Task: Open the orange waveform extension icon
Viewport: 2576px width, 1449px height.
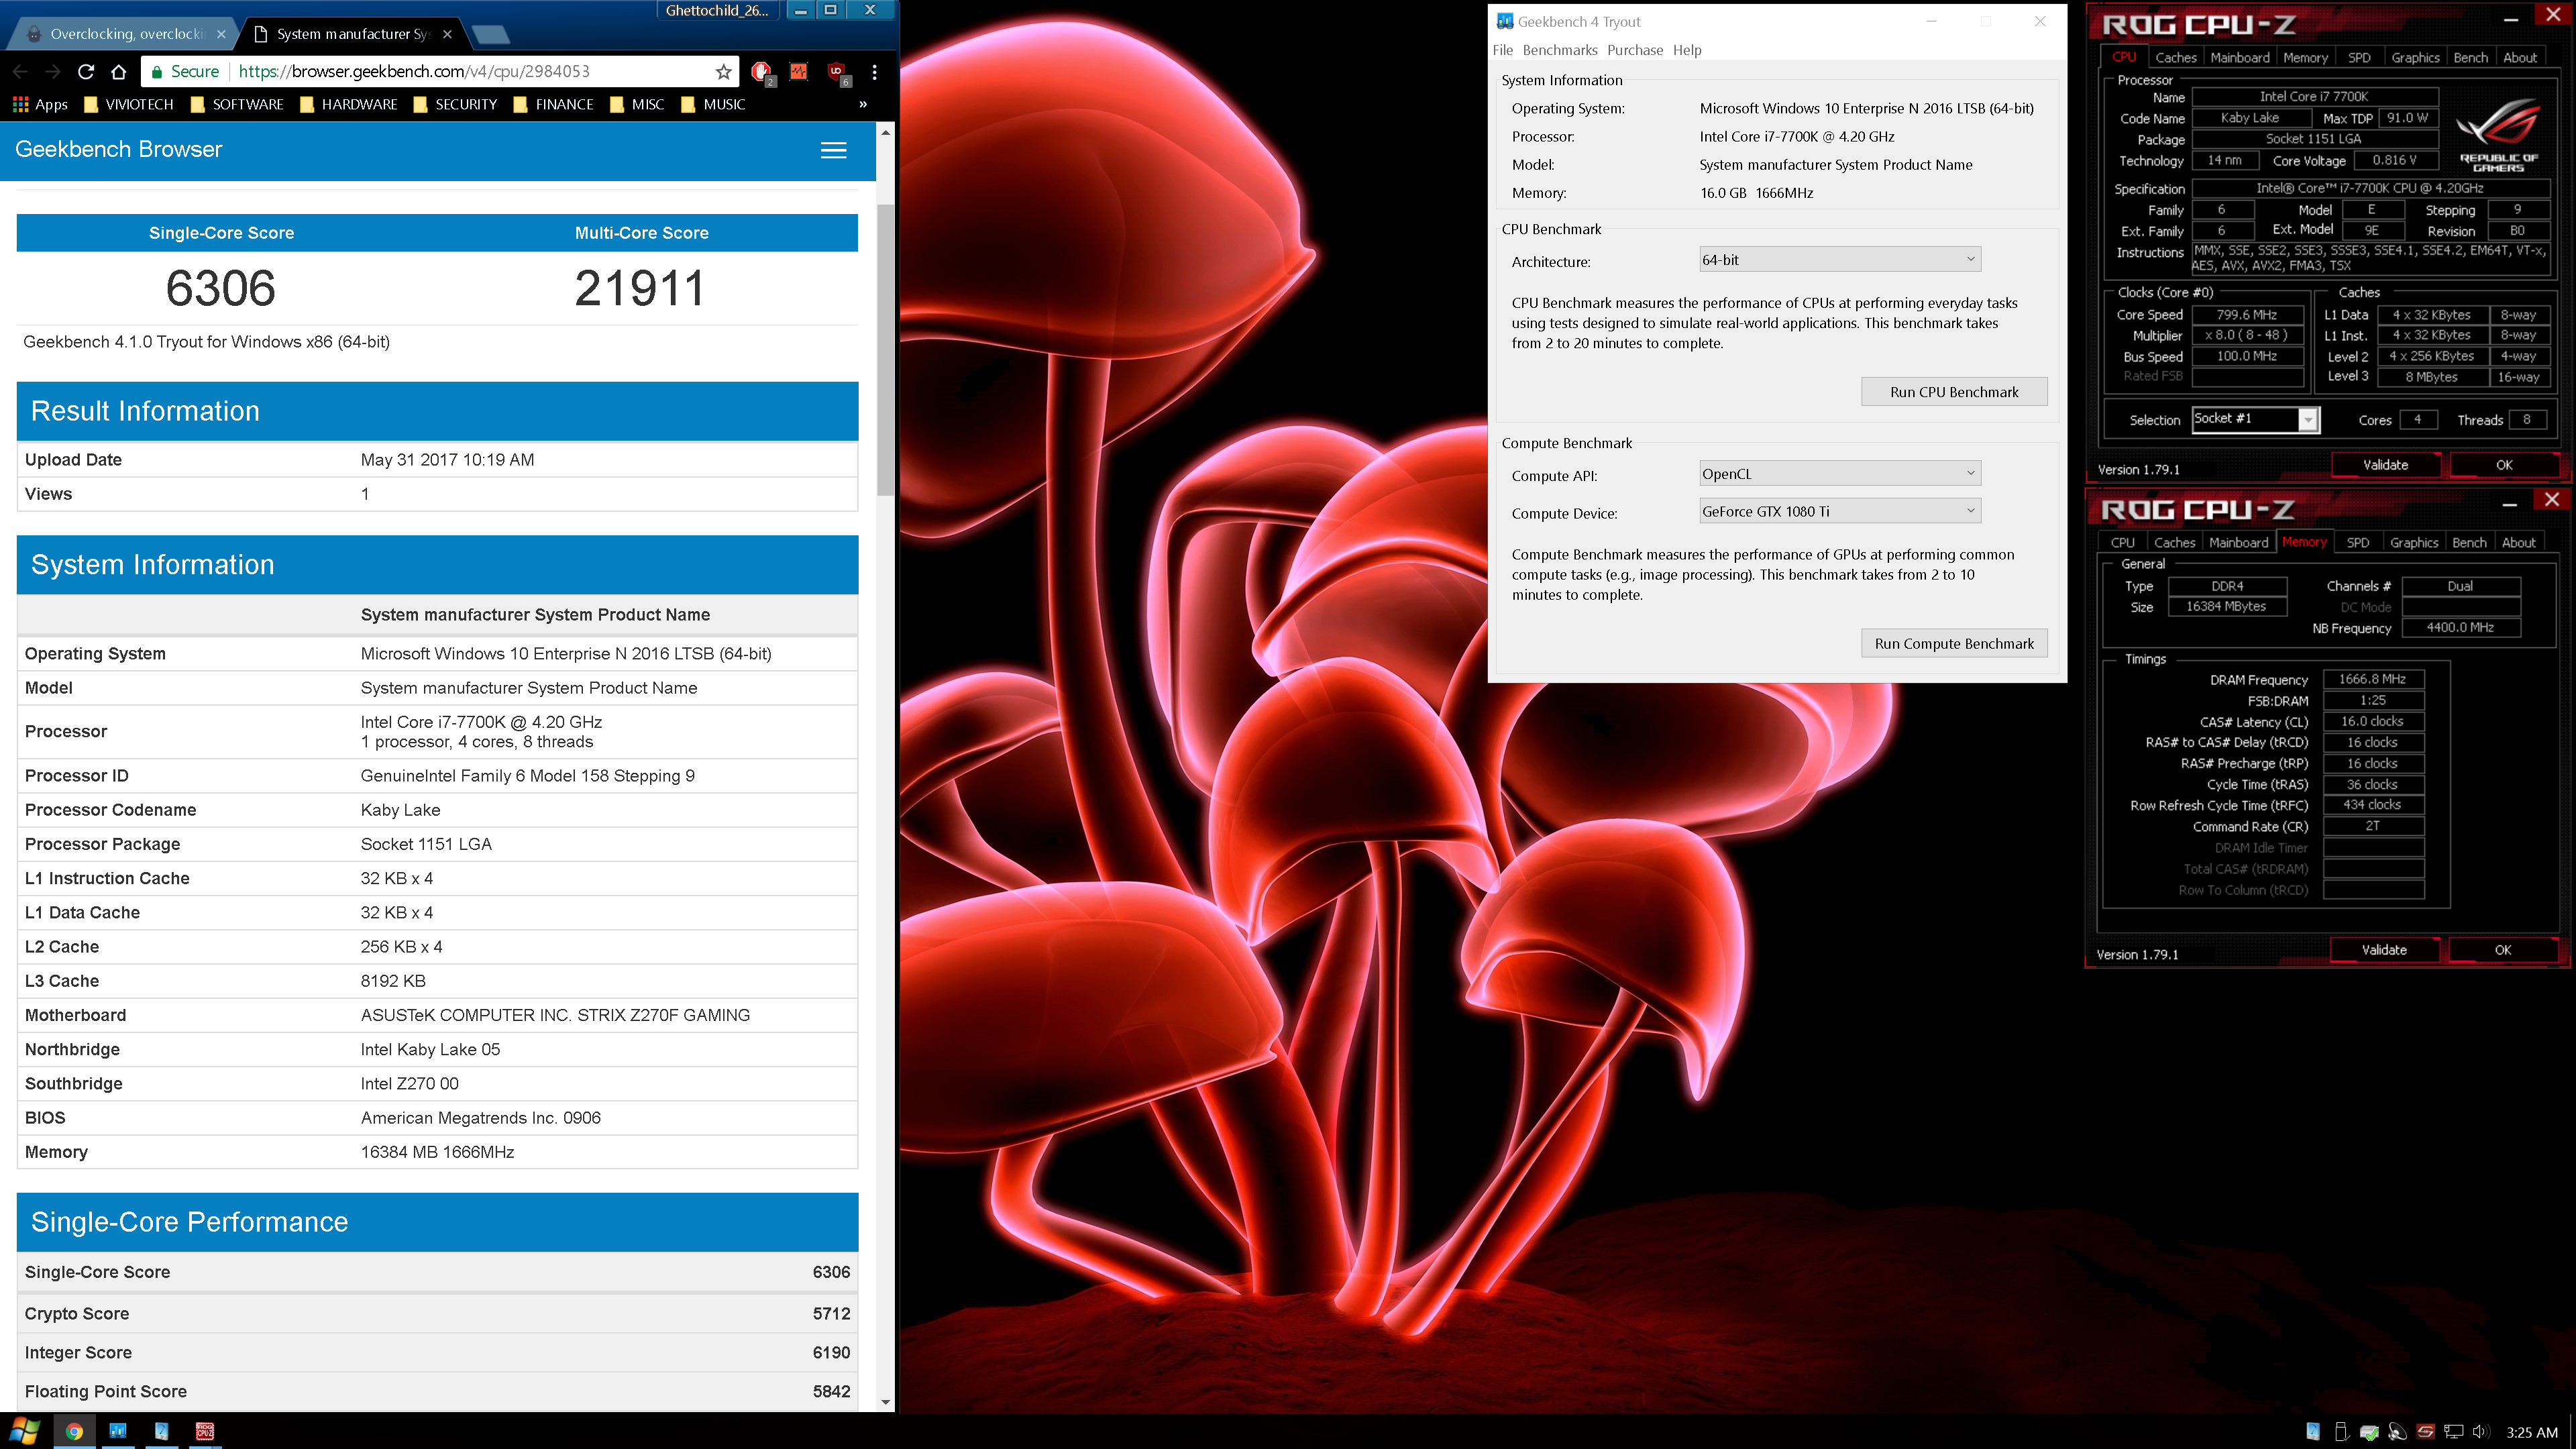Action: click(x=799, y=72)
